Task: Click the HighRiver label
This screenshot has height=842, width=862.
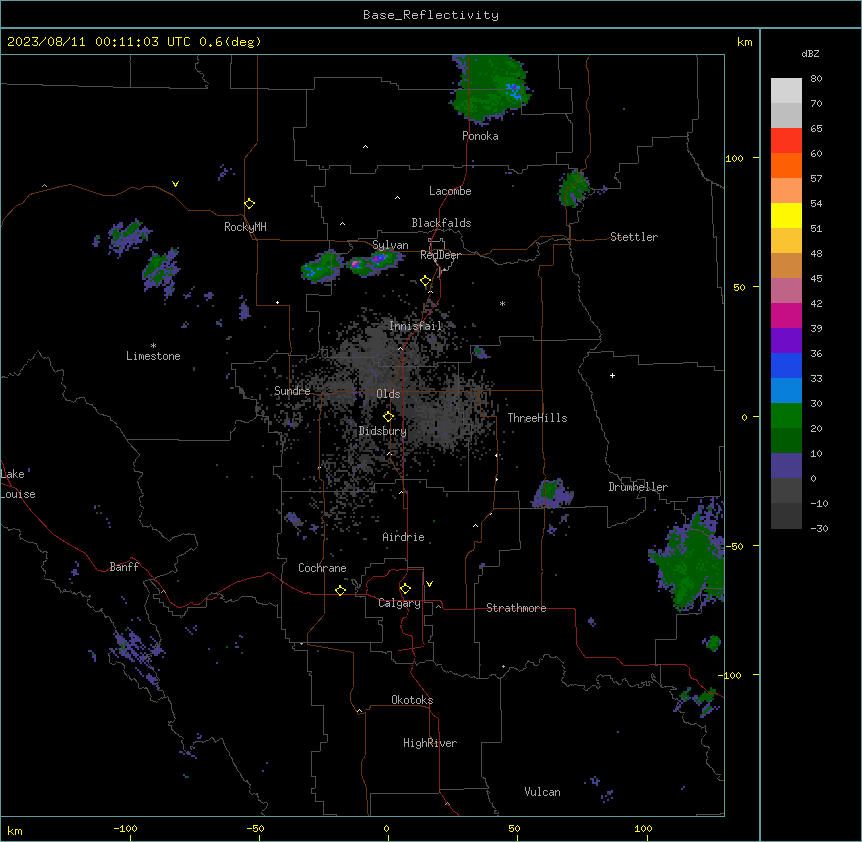Action: tap(430, 743)
